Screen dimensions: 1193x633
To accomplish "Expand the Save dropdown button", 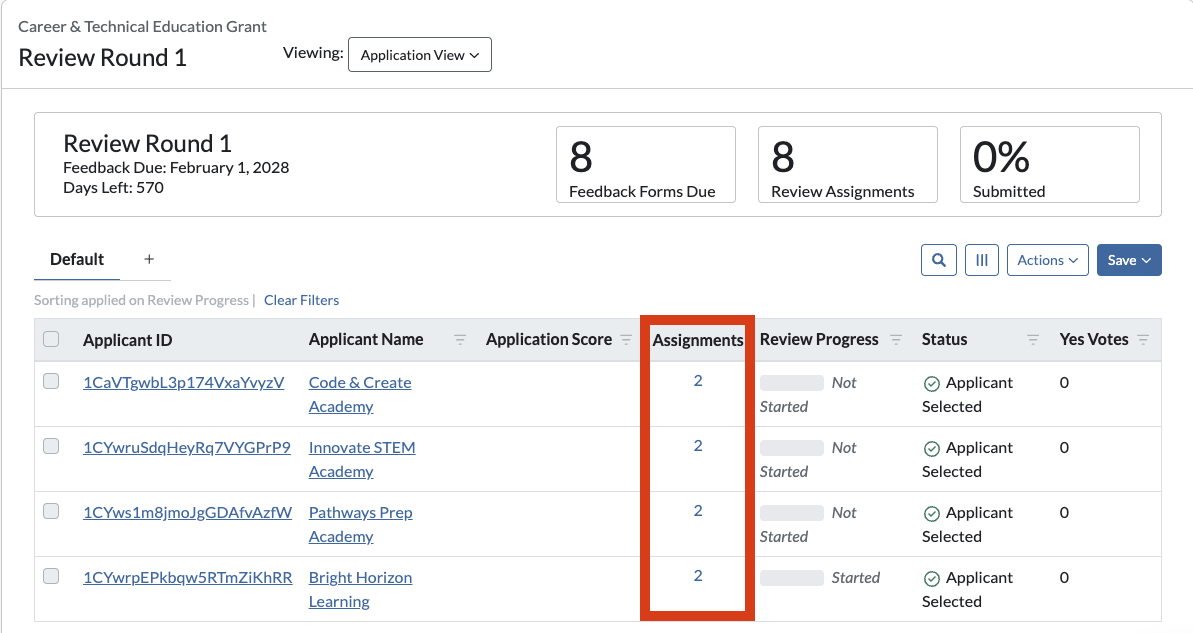I will tap(1129, 260).
